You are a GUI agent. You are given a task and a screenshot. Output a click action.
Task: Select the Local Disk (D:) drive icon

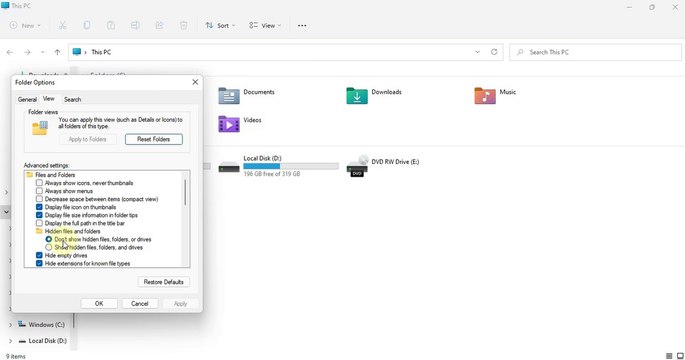(x=229, y=166)
